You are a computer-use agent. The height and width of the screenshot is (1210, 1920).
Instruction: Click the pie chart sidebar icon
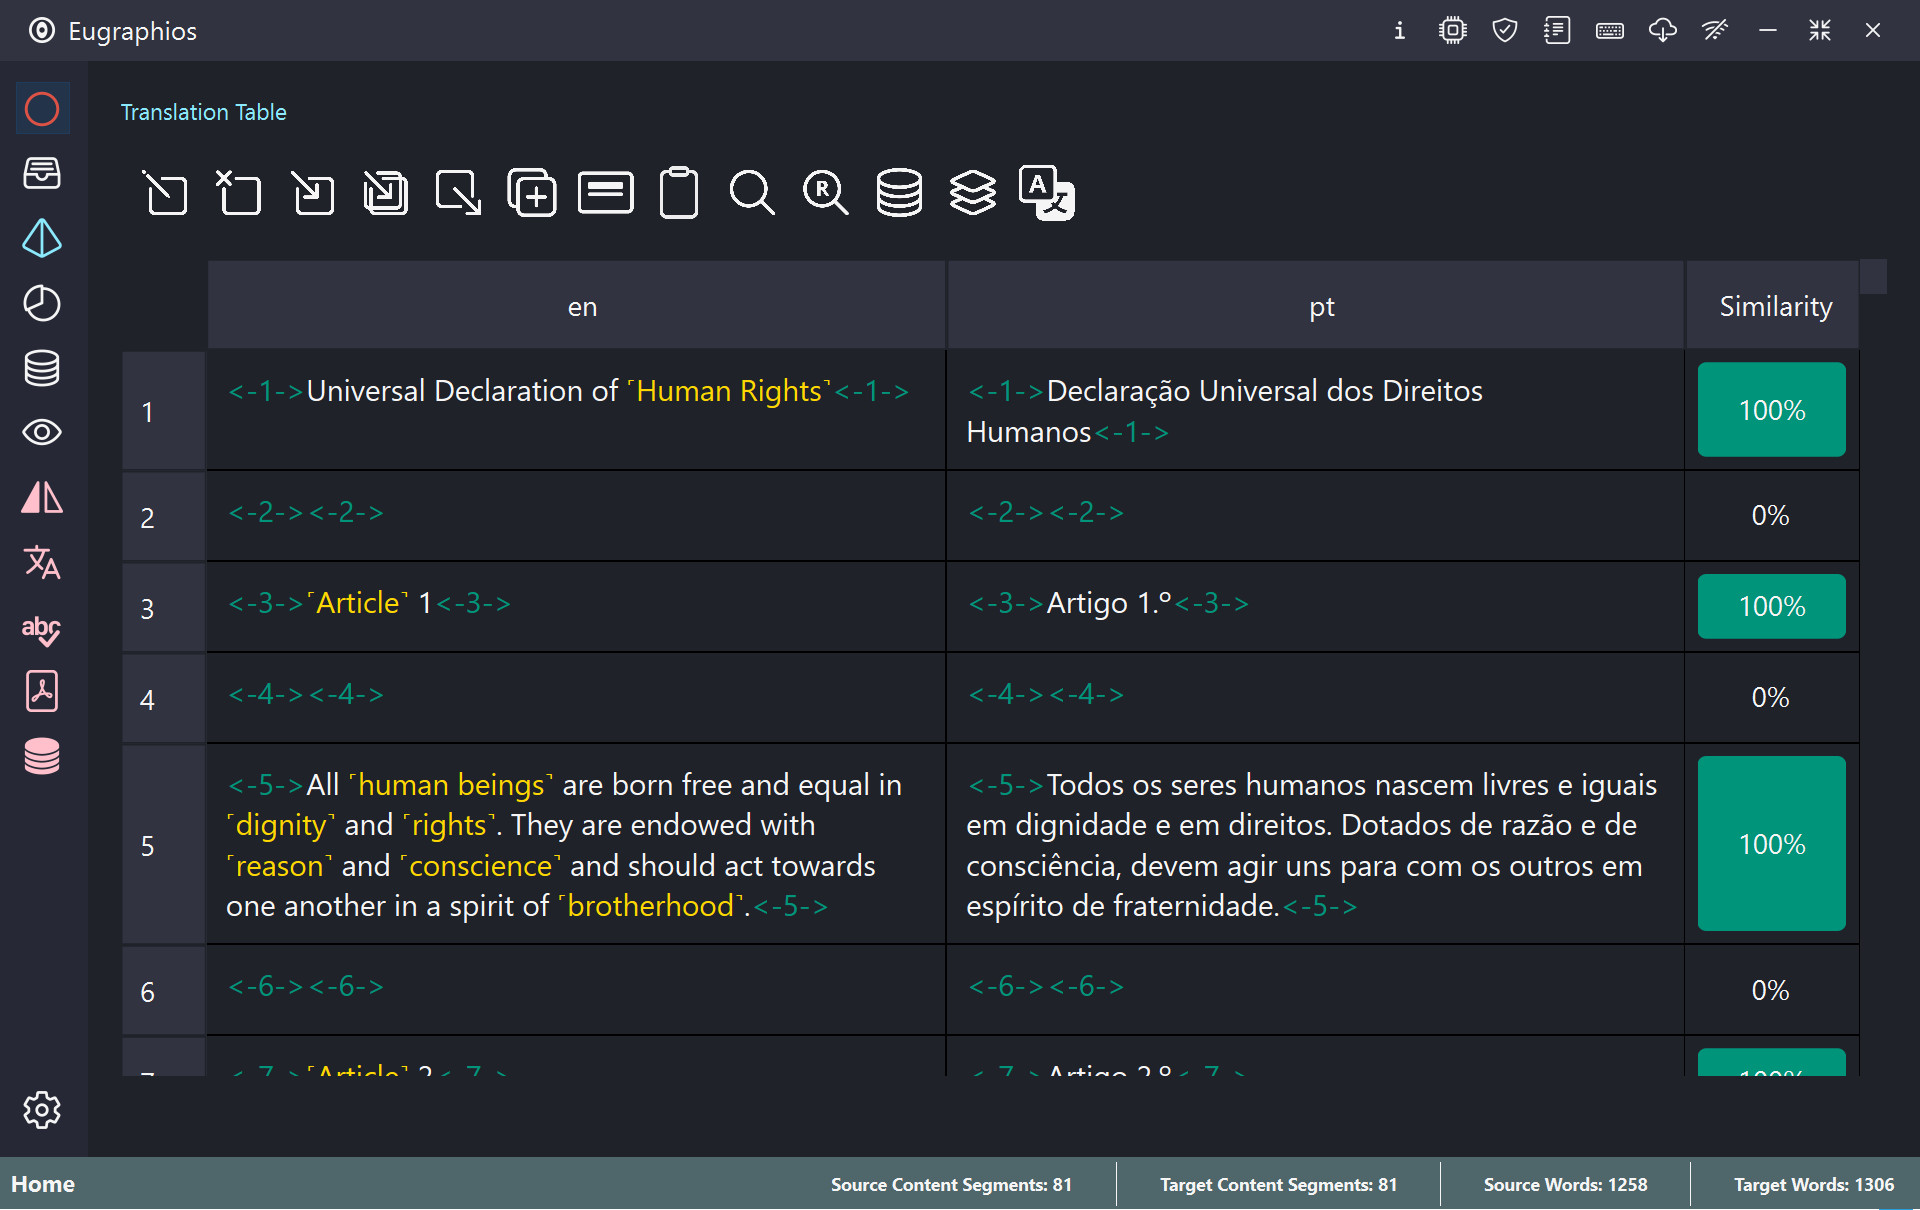pos(42,303)
